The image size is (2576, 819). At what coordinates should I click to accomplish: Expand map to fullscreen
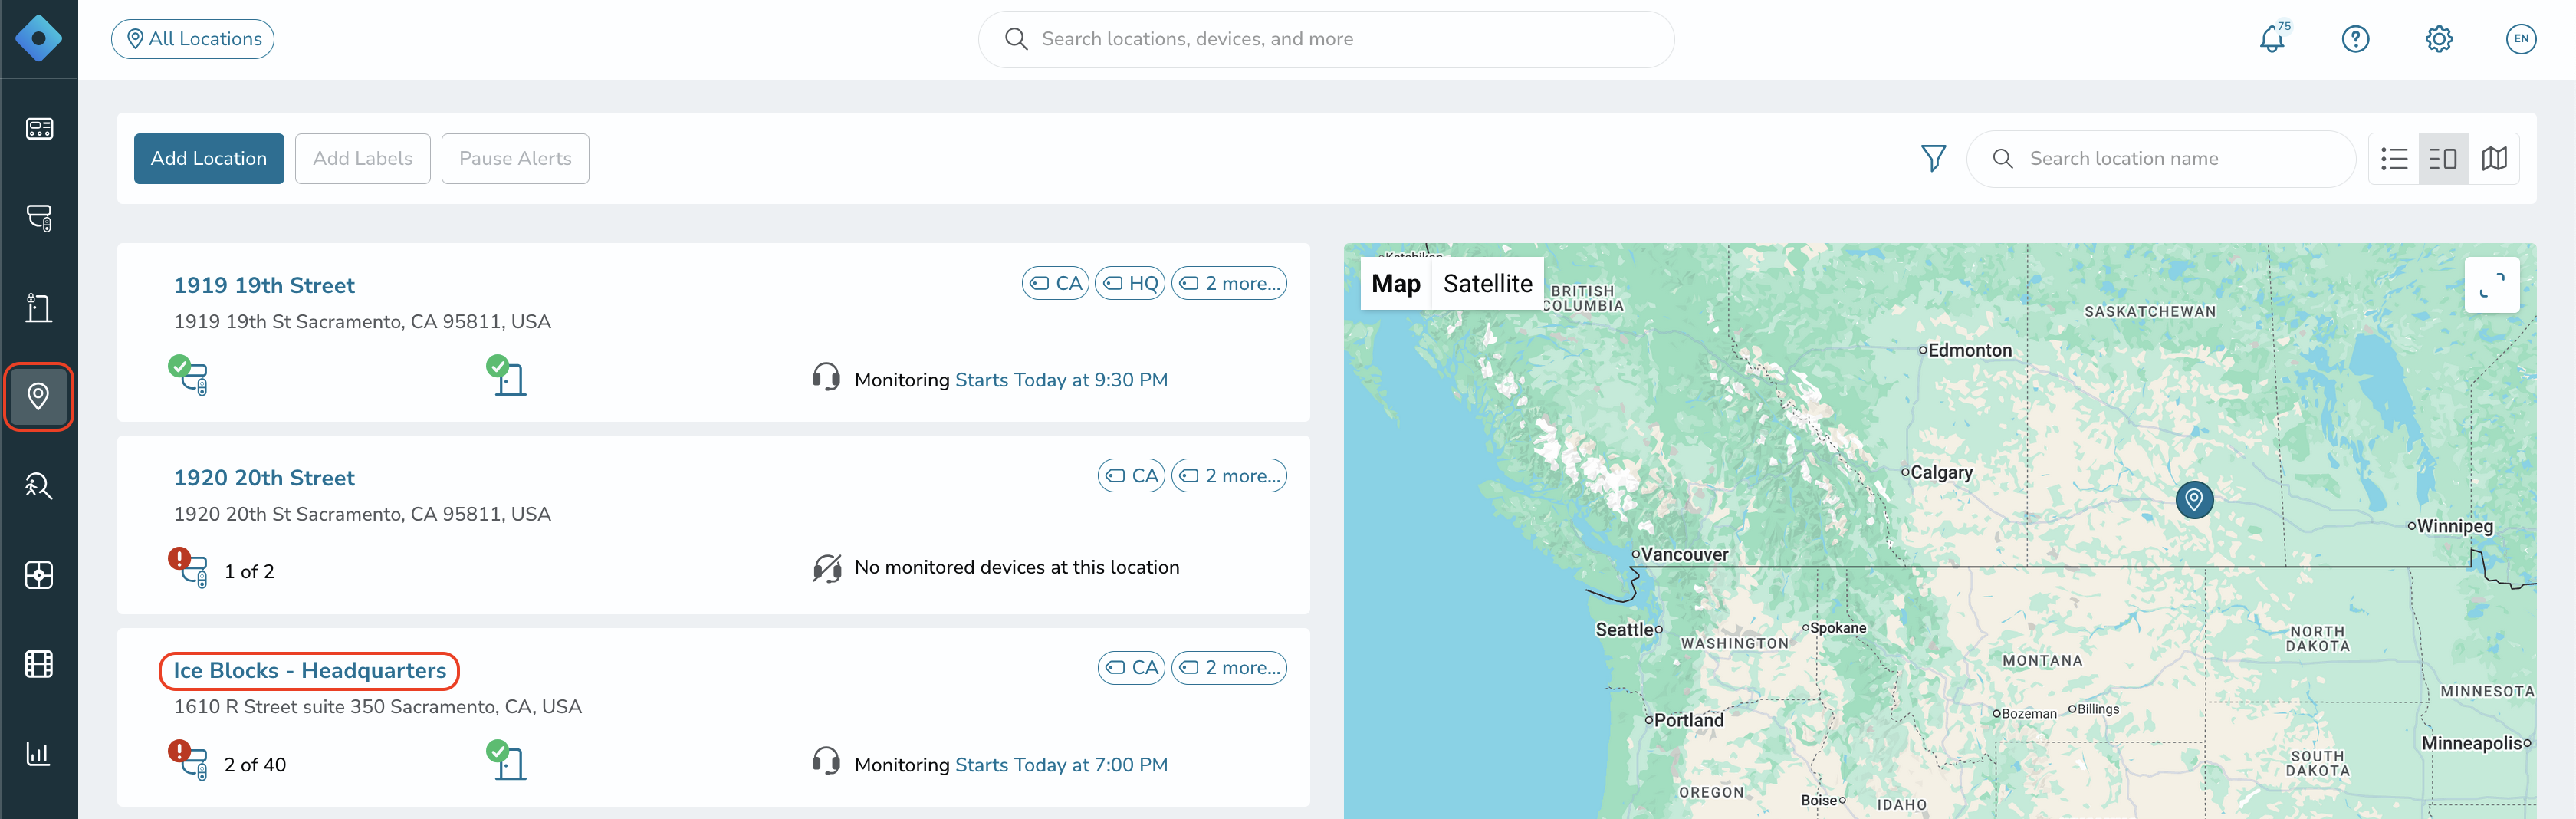click(x=2492, y=285)
